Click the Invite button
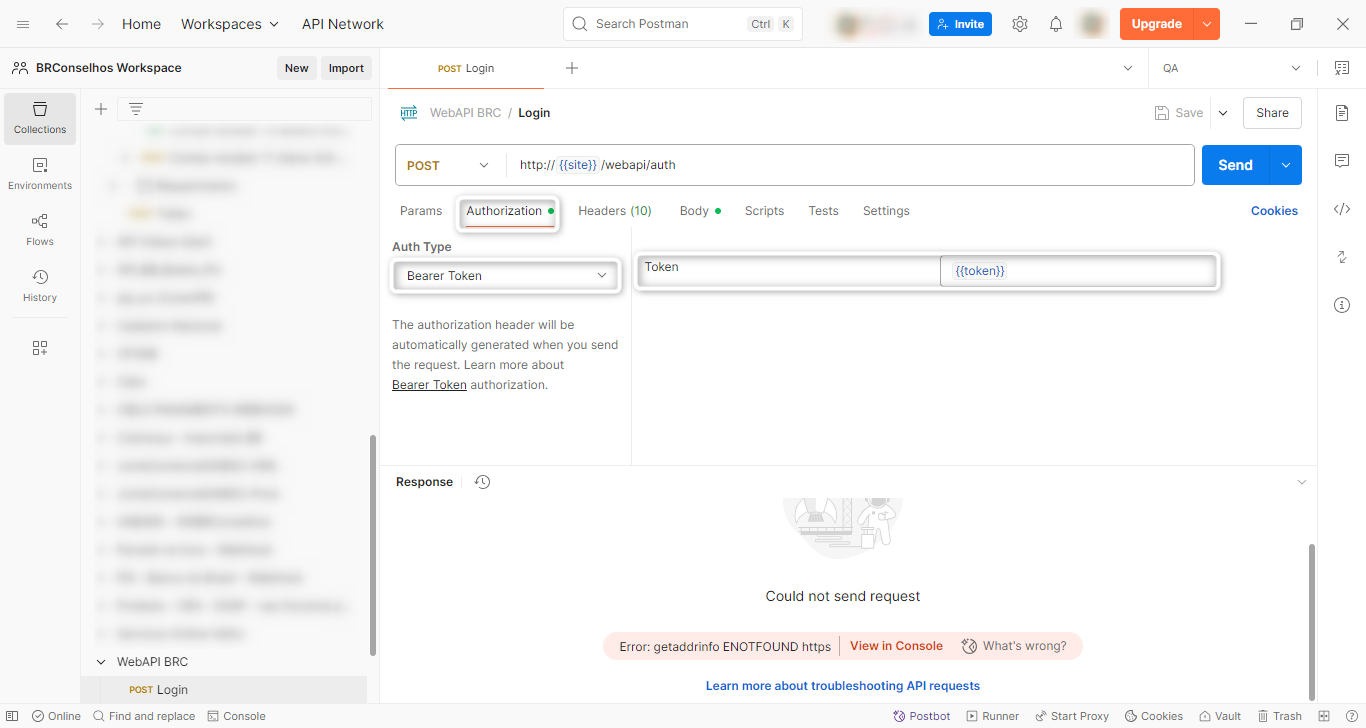 tap(960, 24)
